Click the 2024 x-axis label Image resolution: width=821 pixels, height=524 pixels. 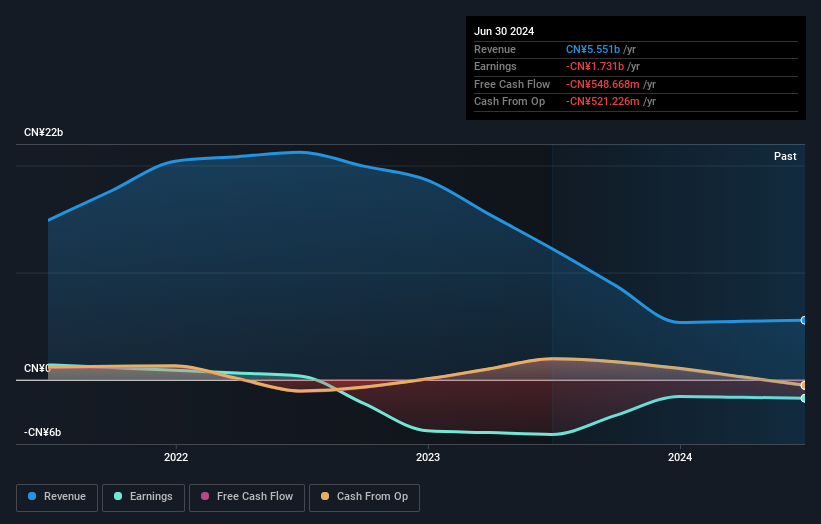pos(680,457)
